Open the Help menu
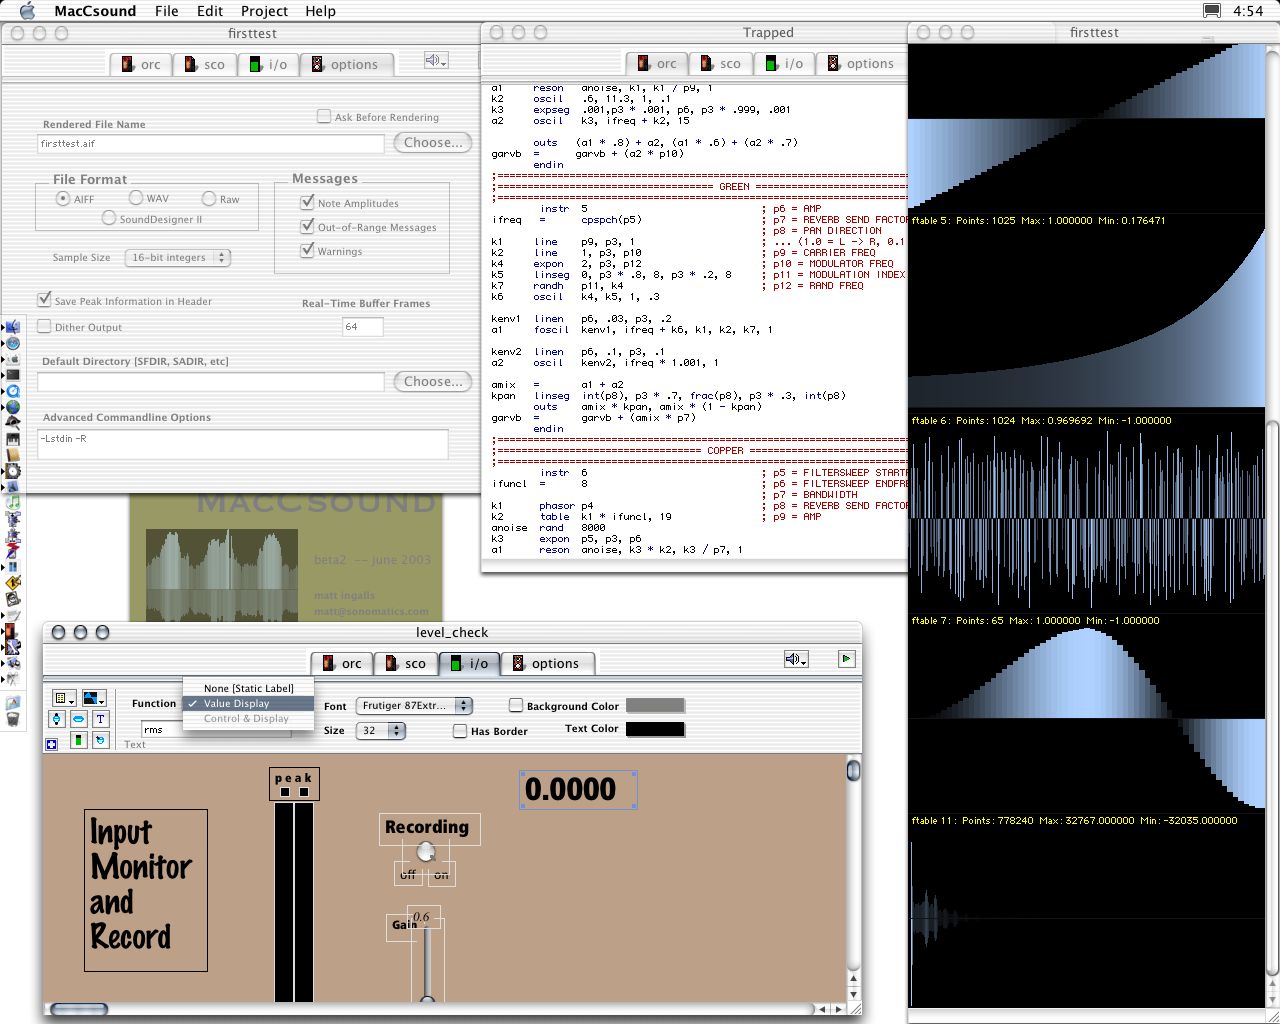 pyautogui.click(x=320, y=11)
